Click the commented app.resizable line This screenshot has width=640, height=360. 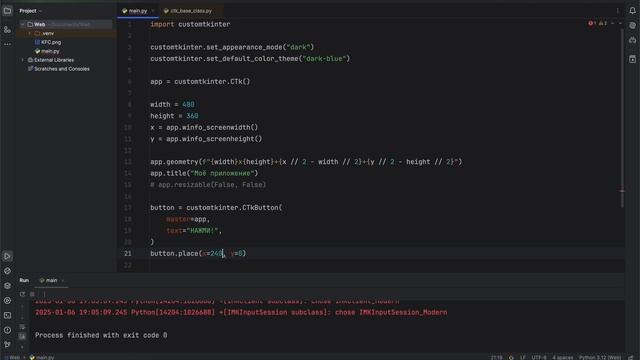(208, 185)
